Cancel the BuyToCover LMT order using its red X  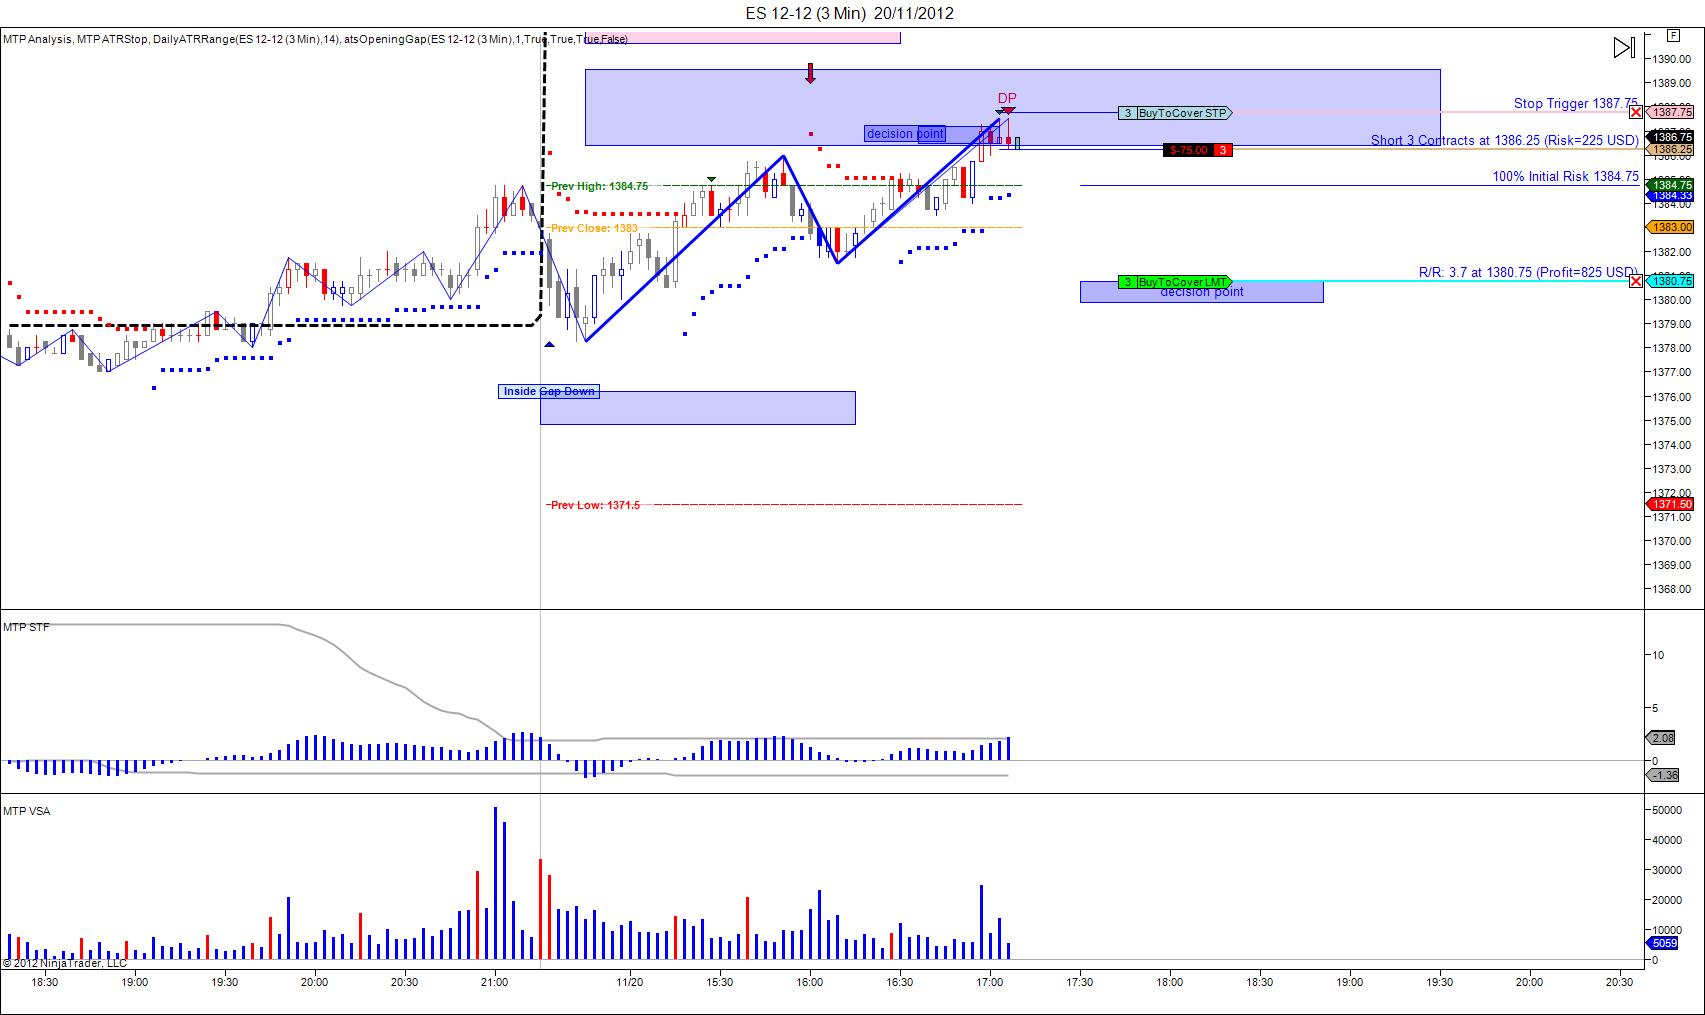click(1636, 281)
